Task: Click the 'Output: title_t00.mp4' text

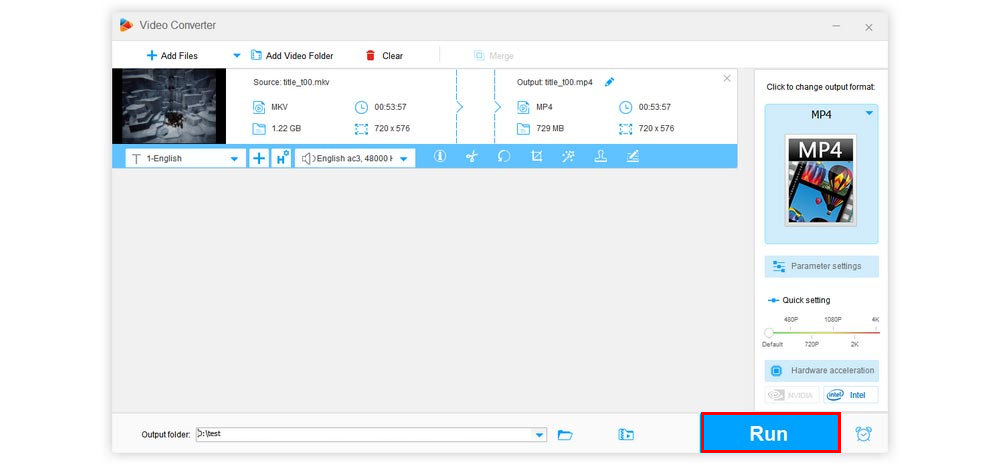Action: click(x=555, y=82)
